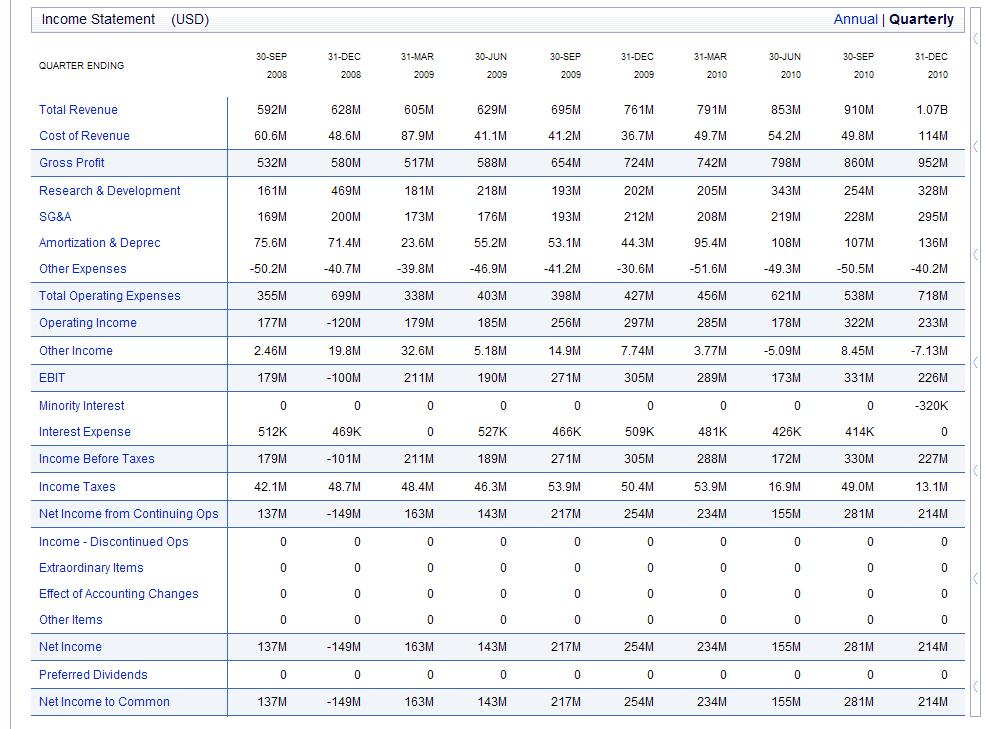The height and width of the screenshot is (729, 985).
Task: Click the topmost chevron on right edge
Action: [975, 39]
